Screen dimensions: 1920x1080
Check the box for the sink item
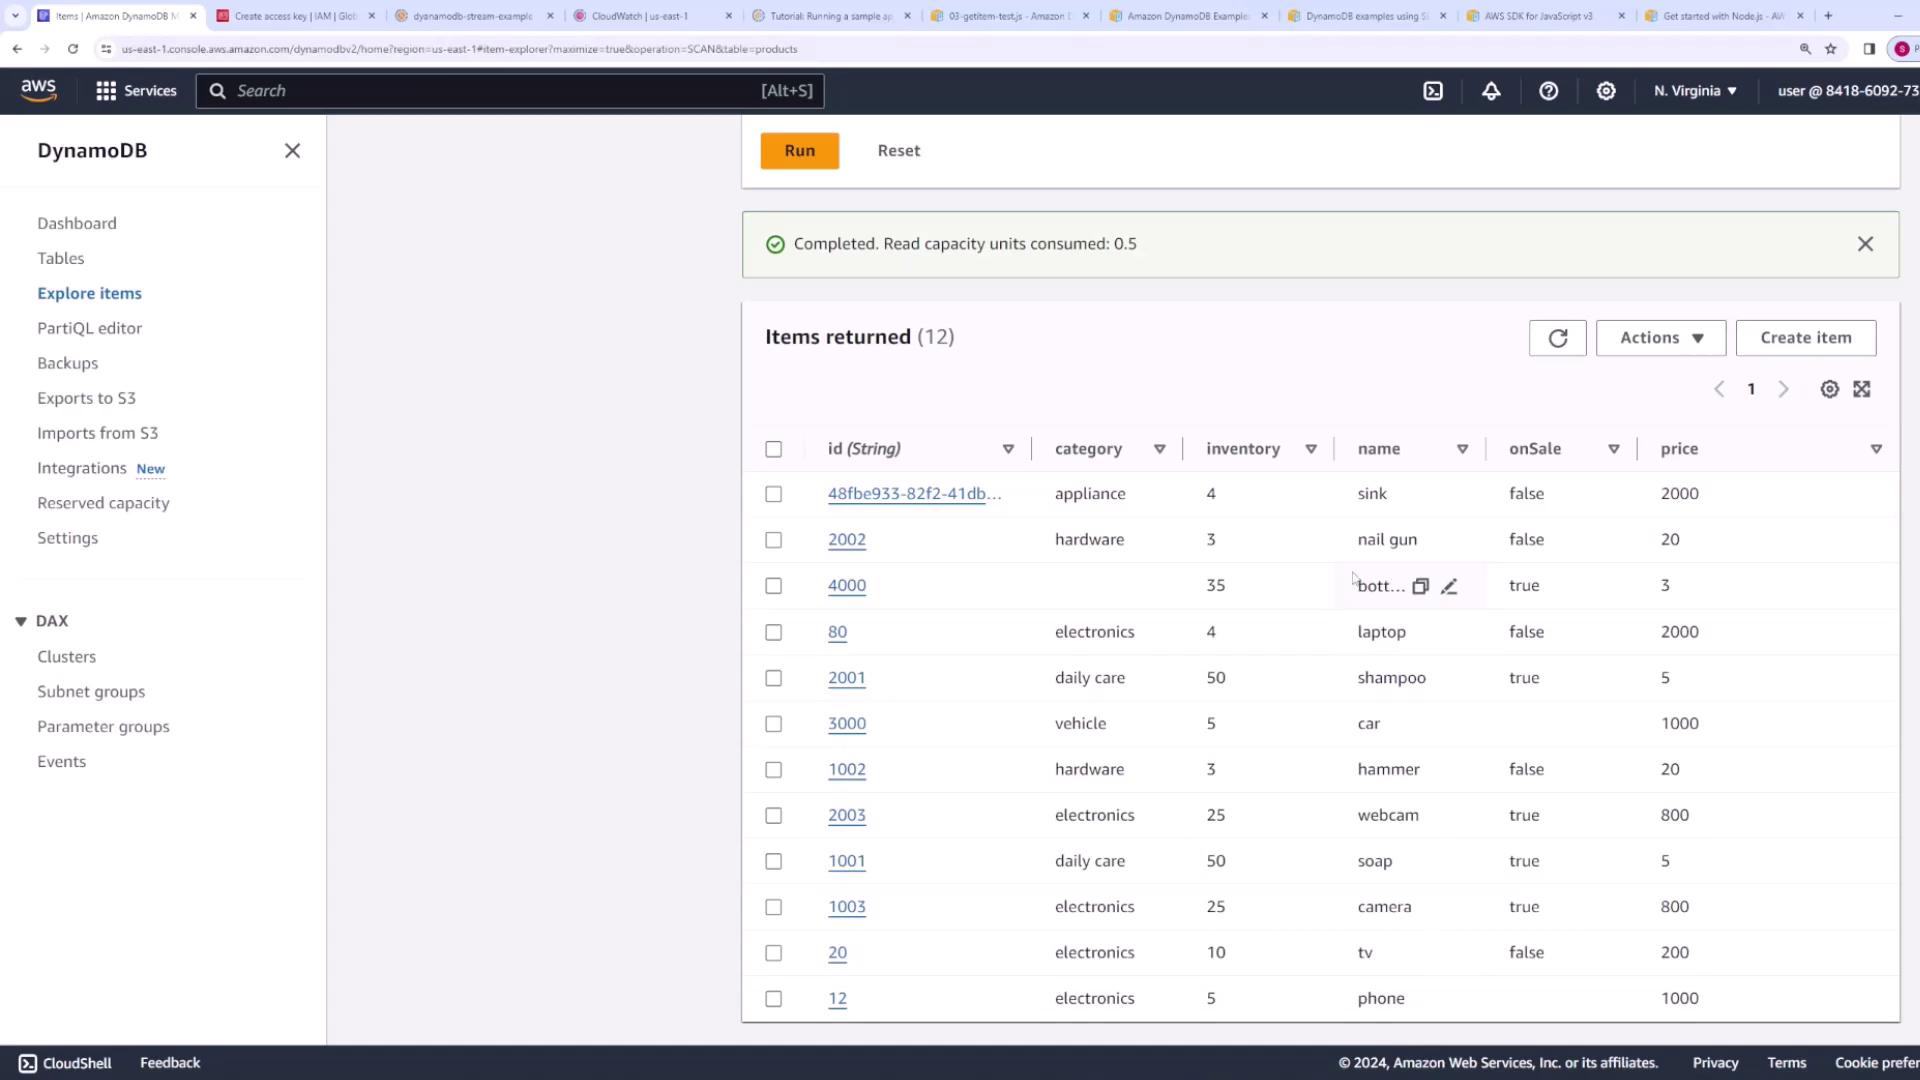tap(773, 494)
